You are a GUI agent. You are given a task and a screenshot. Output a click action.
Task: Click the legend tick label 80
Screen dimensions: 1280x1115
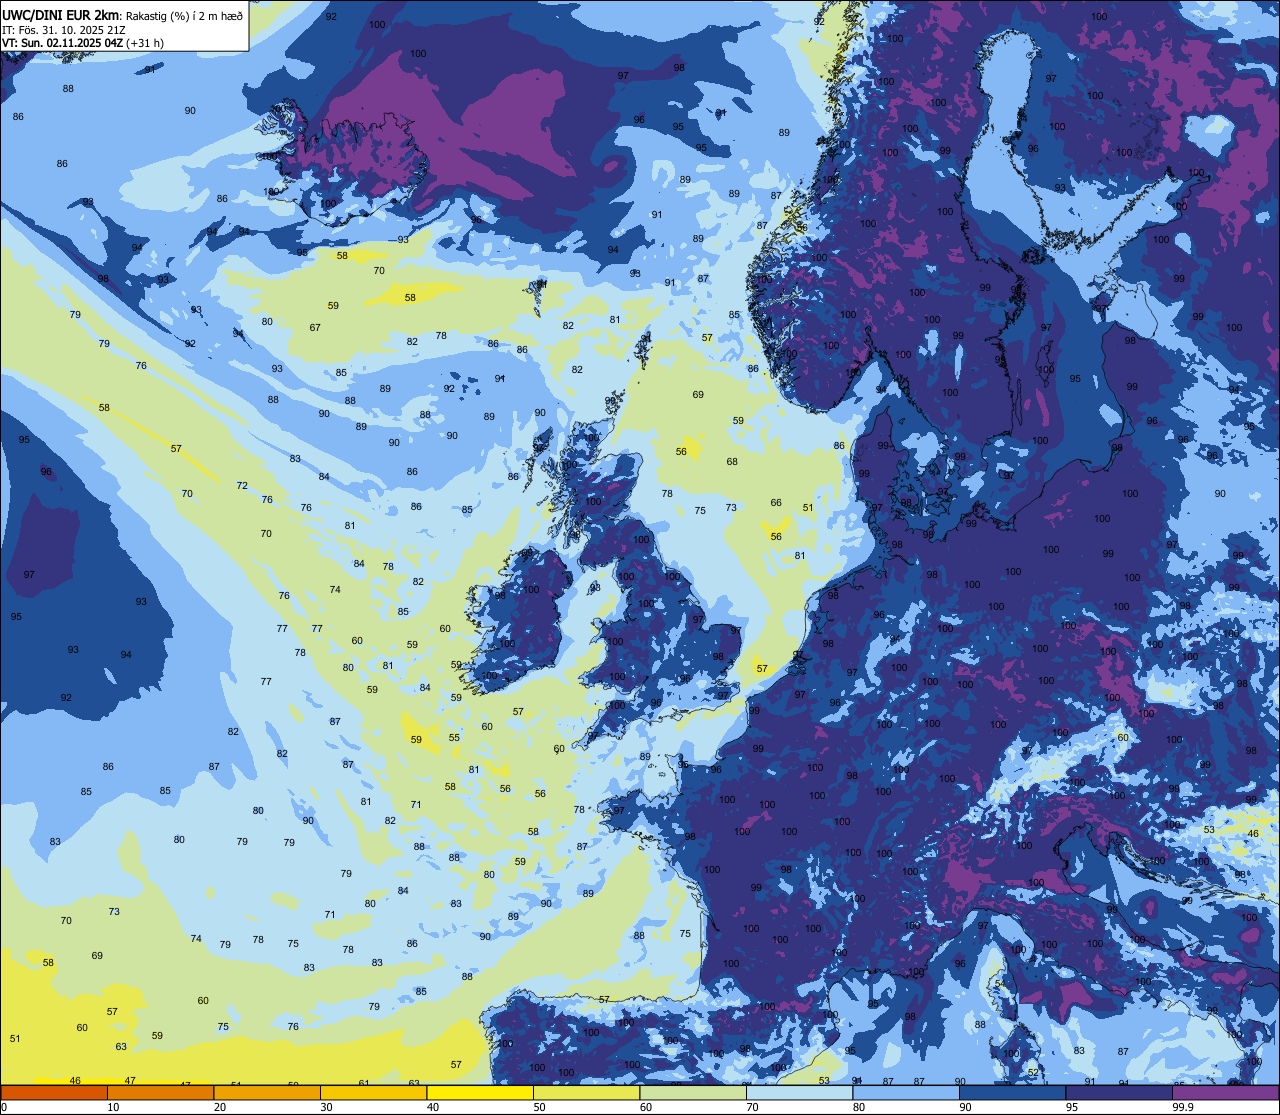859,1107
